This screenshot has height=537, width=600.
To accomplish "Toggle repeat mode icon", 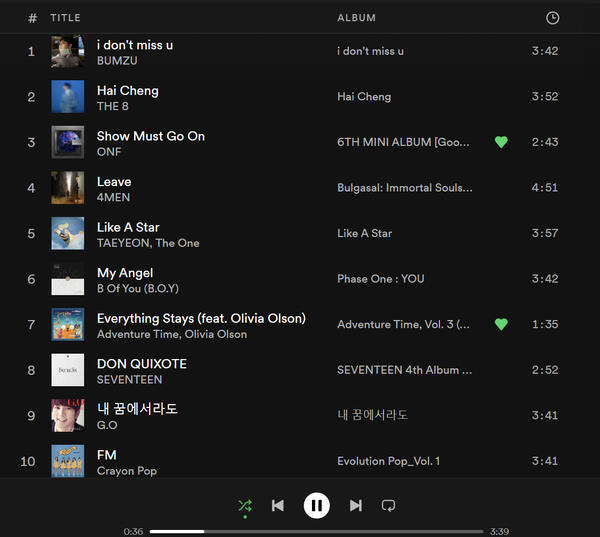I will (388, 506).
